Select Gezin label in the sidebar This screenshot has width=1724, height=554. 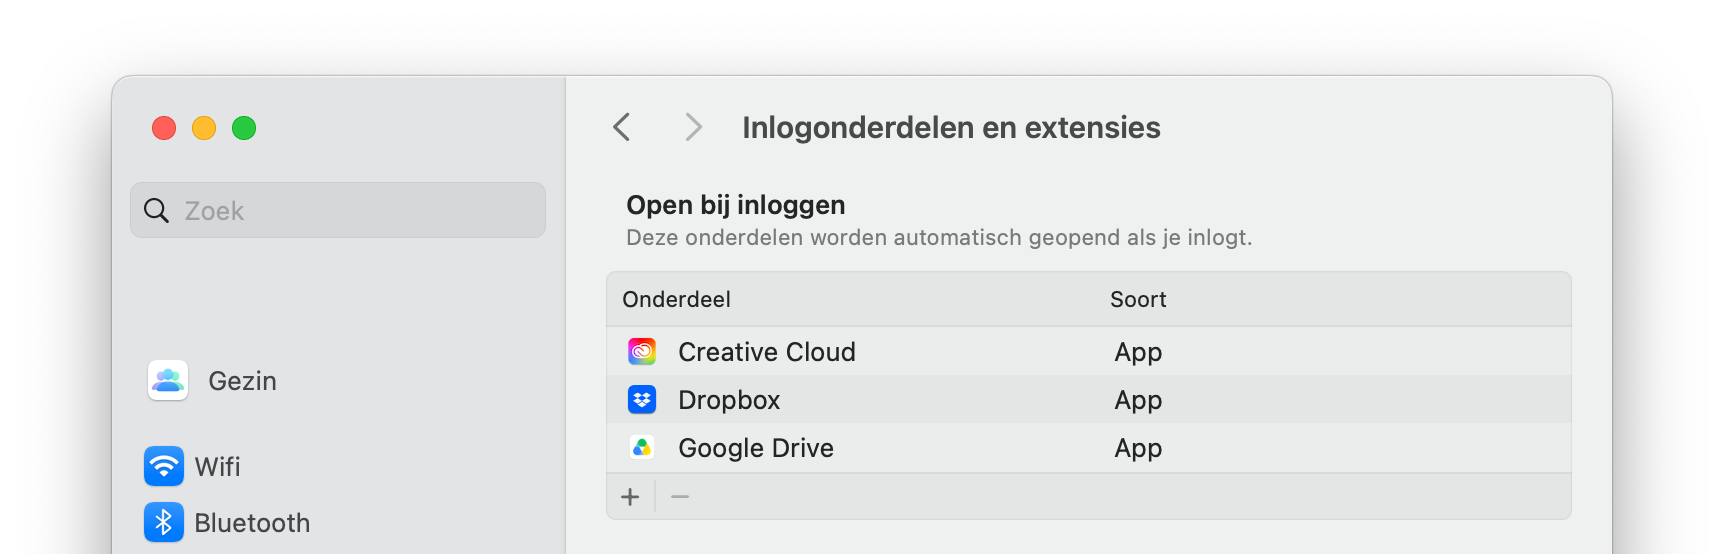[x=242, y=381]
